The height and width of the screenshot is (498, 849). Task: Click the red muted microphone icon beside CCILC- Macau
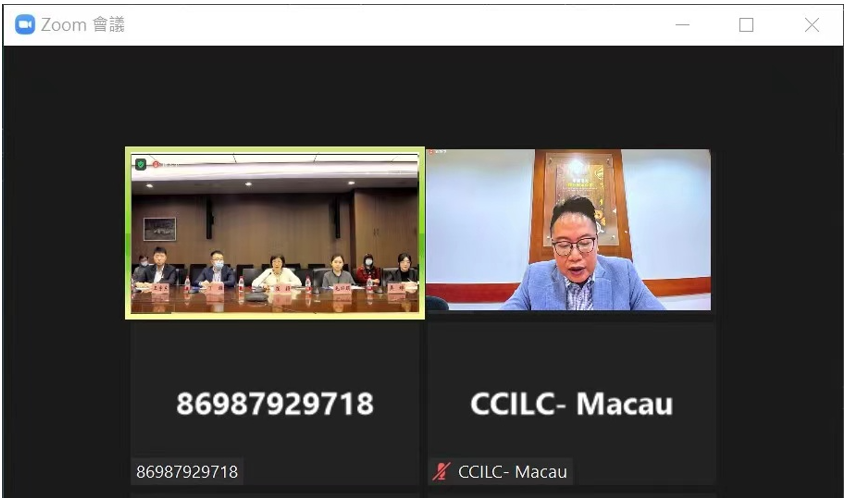pyautogui.click(x=441, y=472)
